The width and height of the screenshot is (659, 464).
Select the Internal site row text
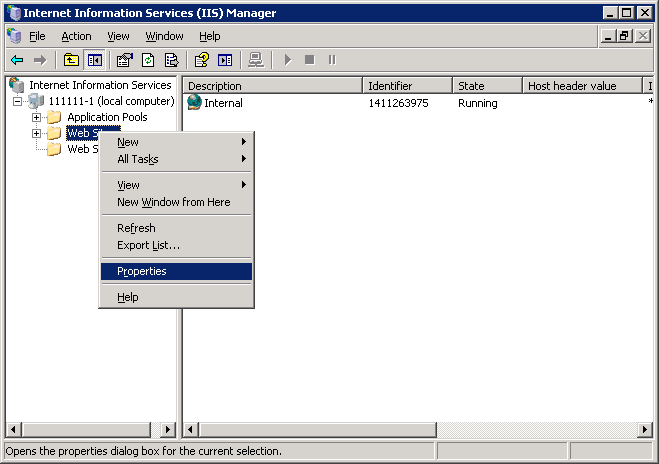coord(223,103)
